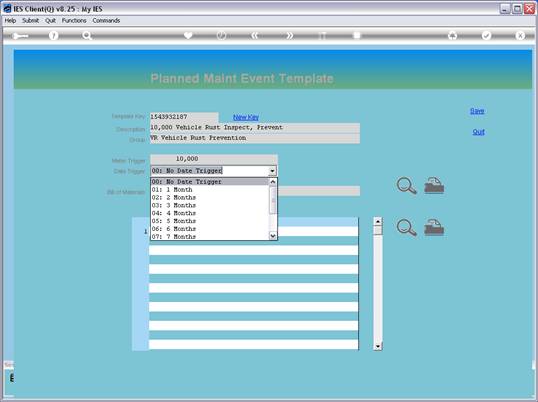Click the Quit link on the right
The height and width of the screenshot is (402, 538).
point(478,132)
